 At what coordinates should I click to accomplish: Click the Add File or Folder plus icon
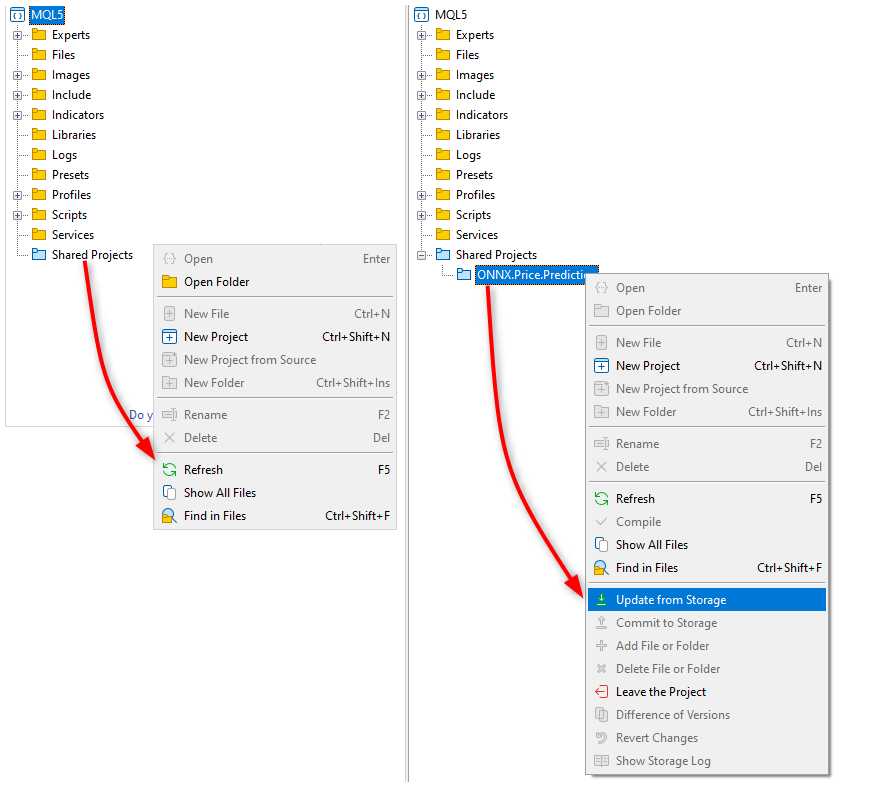coord(601,646)
